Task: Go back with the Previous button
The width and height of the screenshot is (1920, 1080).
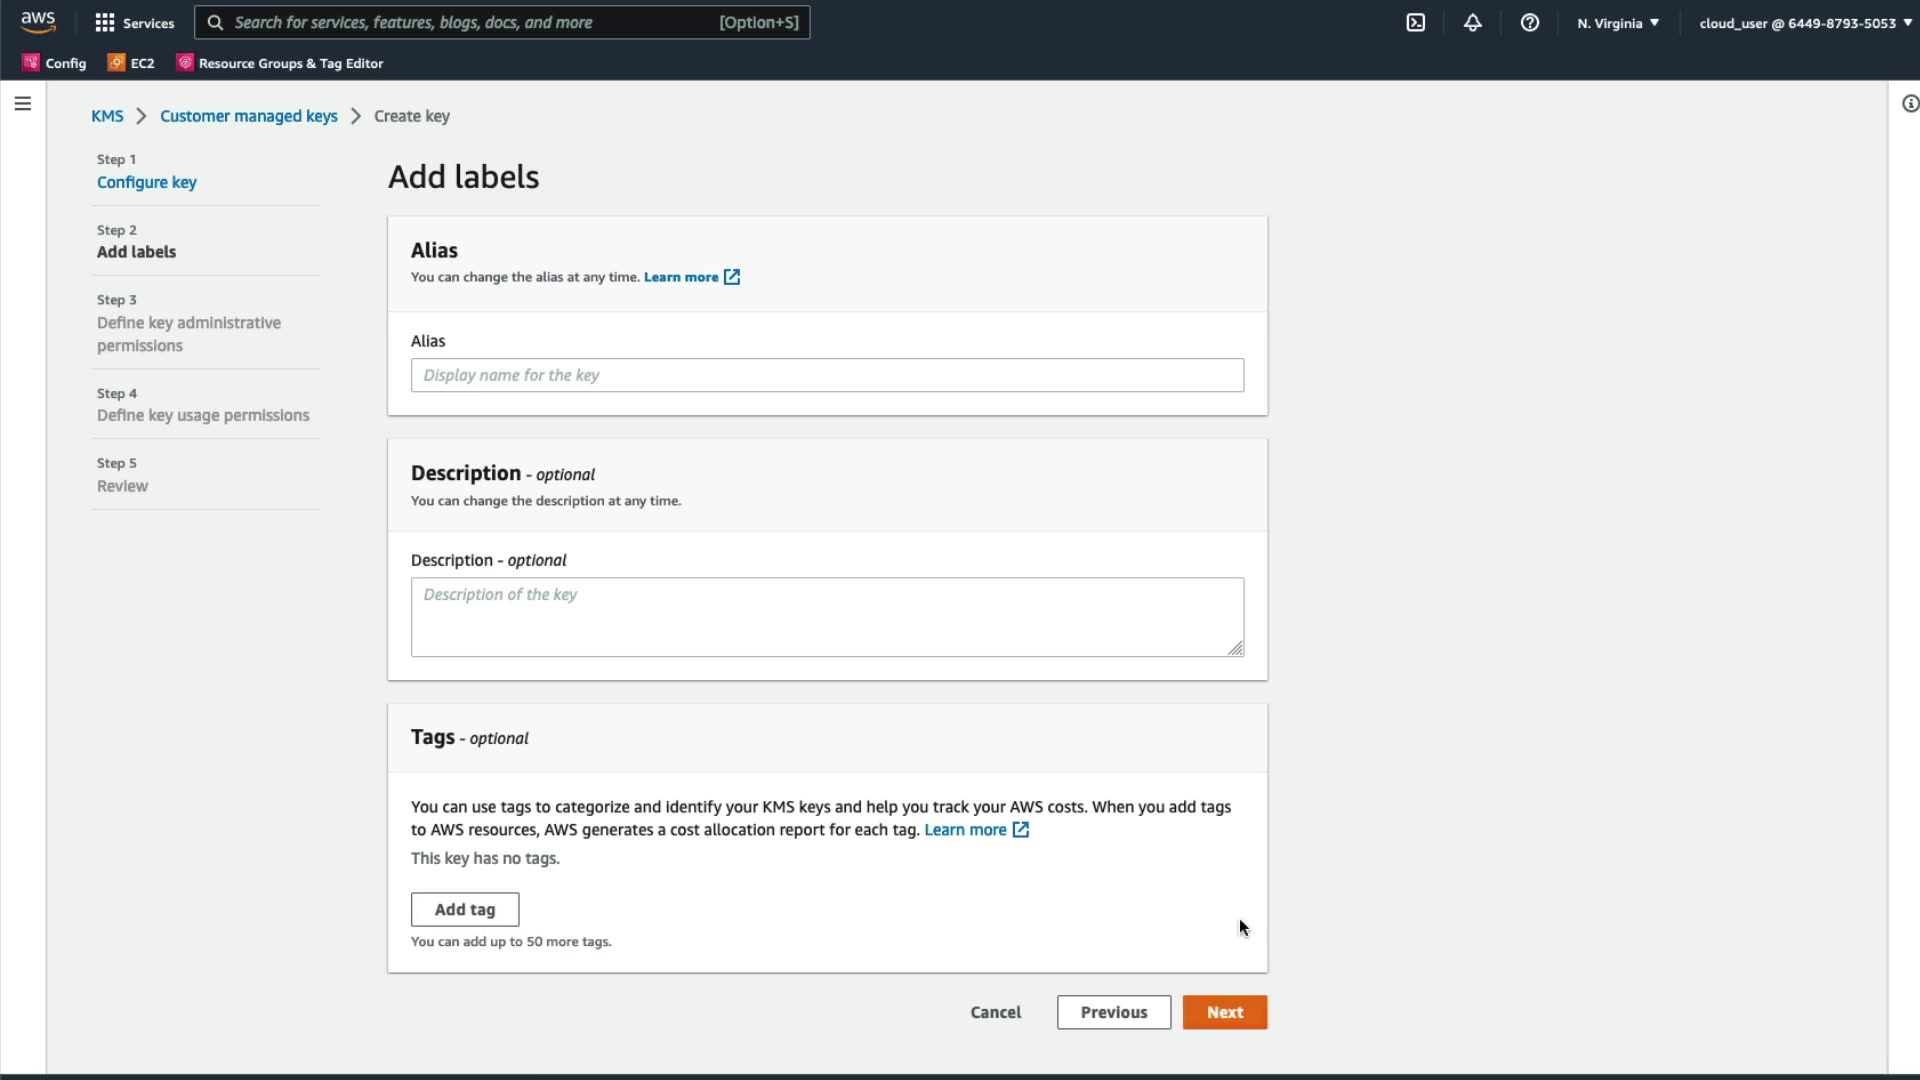Action: click(x=1113, y=1012)
